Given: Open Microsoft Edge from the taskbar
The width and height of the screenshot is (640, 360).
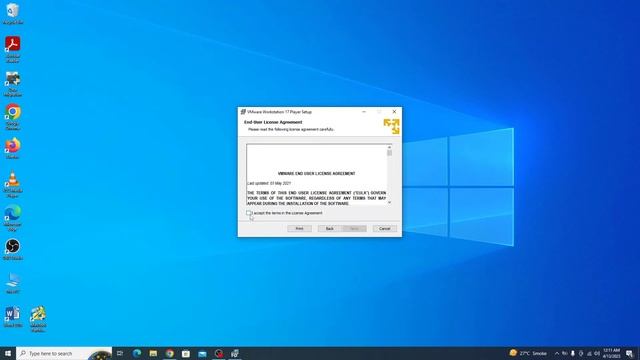Looking at the screenshot, I should pyautogui.click(x=137, y=353).
